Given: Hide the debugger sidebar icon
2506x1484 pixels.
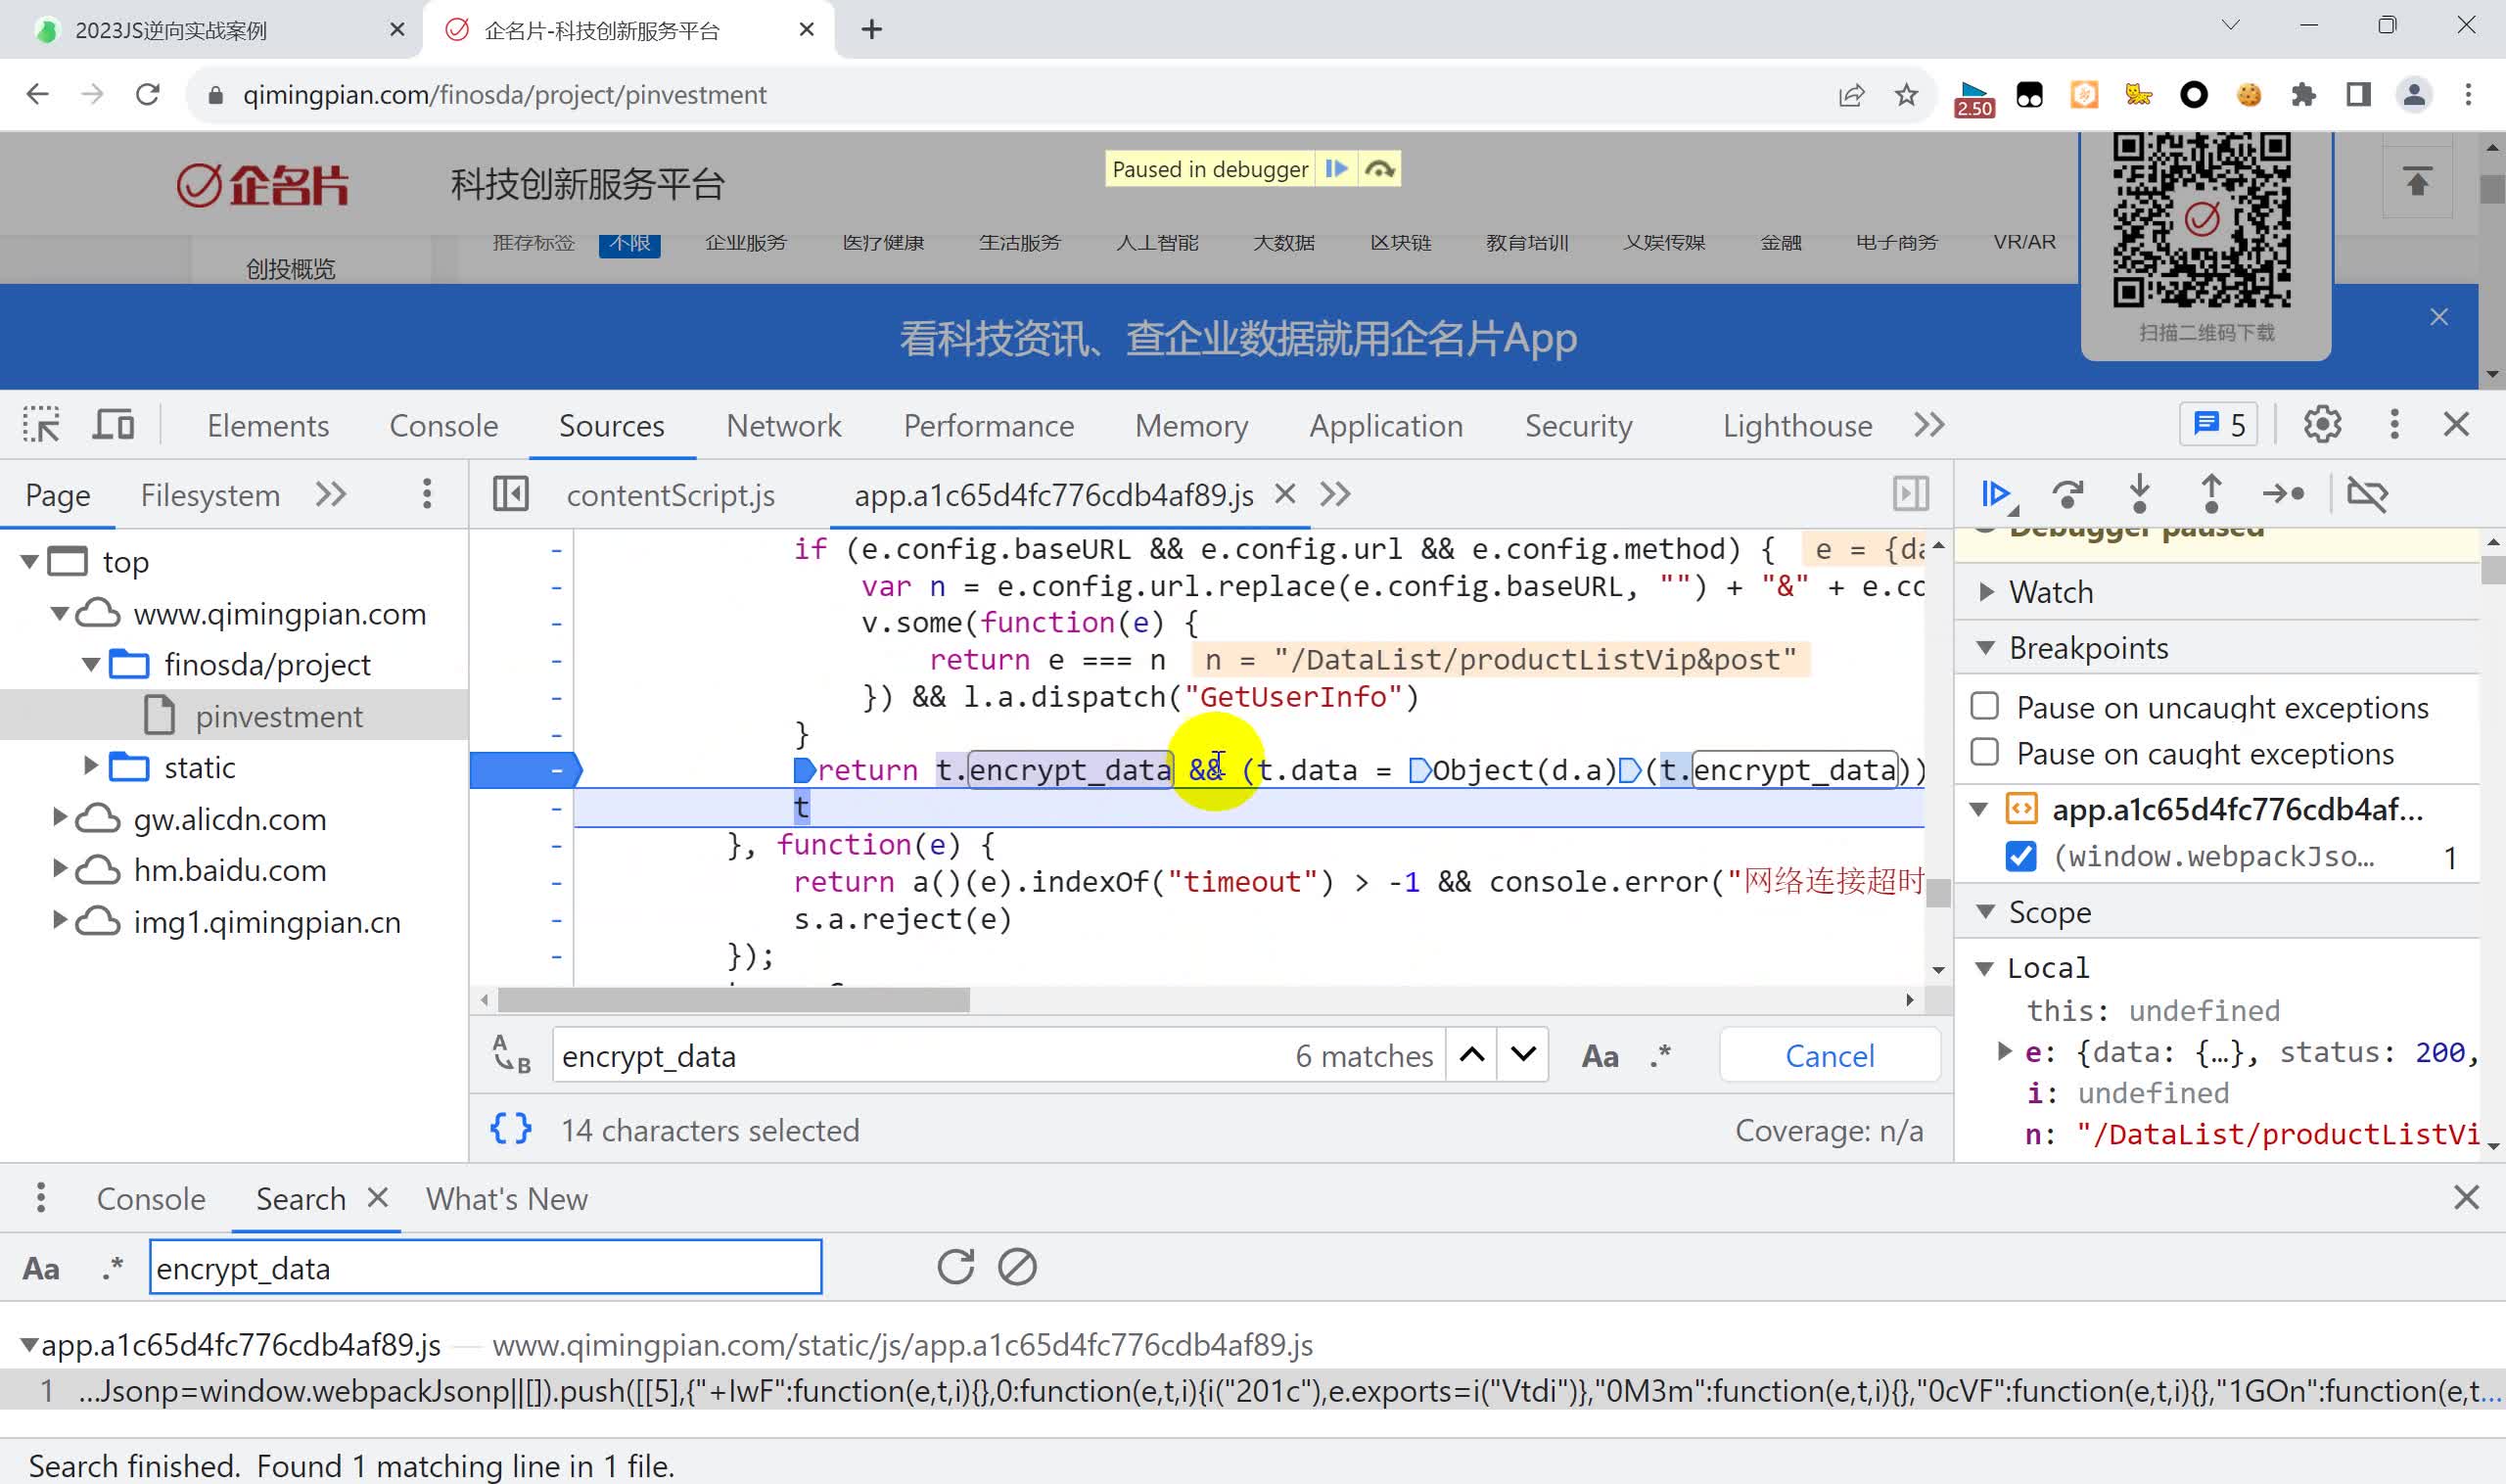Looking at the screenshot, I should pyautogui.click(x=1911, y=494).
